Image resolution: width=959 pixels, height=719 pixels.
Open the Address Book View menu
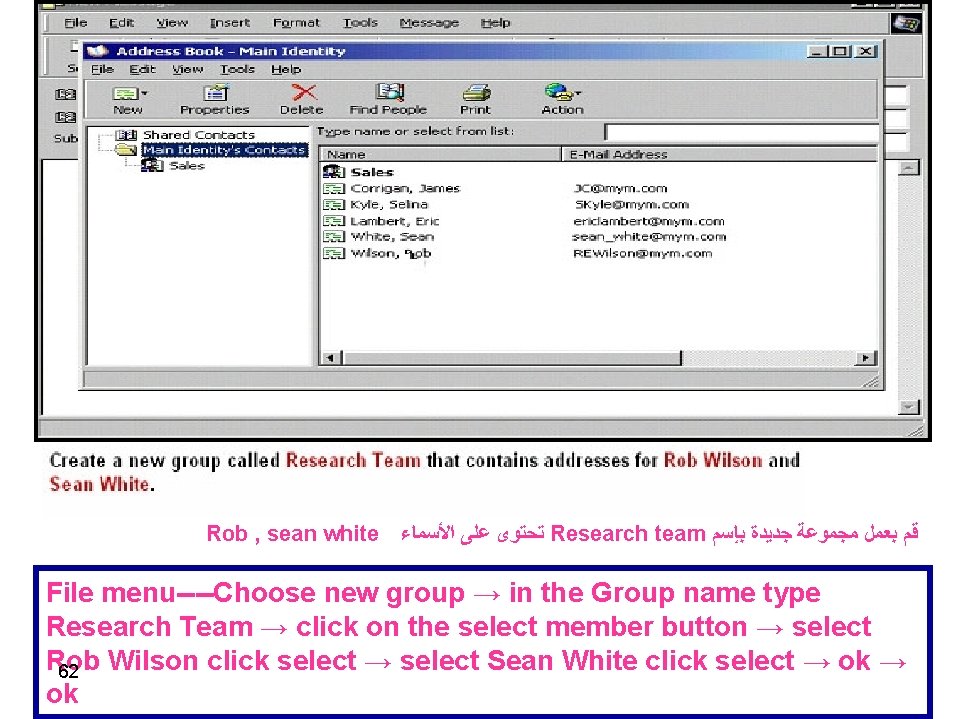(x=187, y=69)
